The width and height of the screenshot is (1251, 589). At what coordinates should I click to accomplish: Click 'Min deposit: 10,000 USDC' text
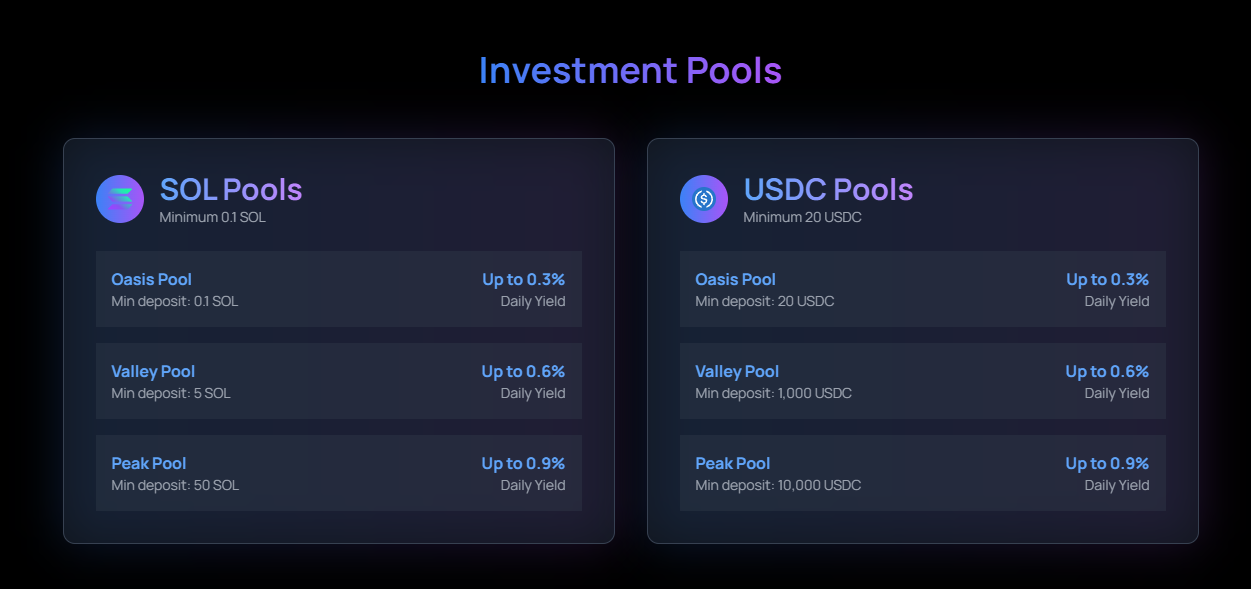pos(778,485)
